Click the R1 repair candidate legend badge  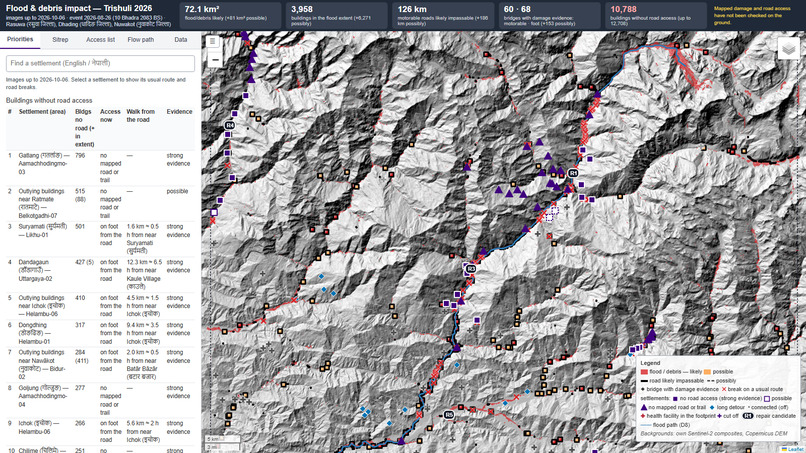click(x=748, y=416)
